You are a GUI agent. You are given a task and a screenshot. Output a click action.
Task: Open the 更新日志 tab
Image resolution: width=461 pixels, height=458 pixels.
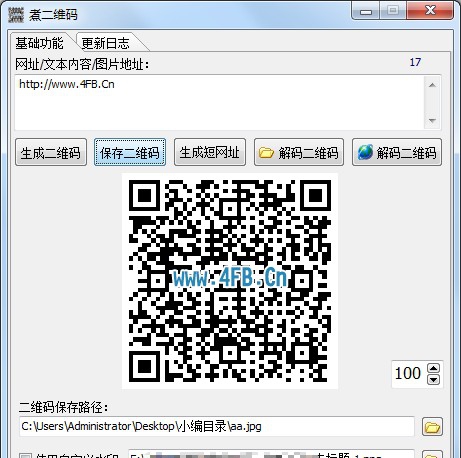105,43
